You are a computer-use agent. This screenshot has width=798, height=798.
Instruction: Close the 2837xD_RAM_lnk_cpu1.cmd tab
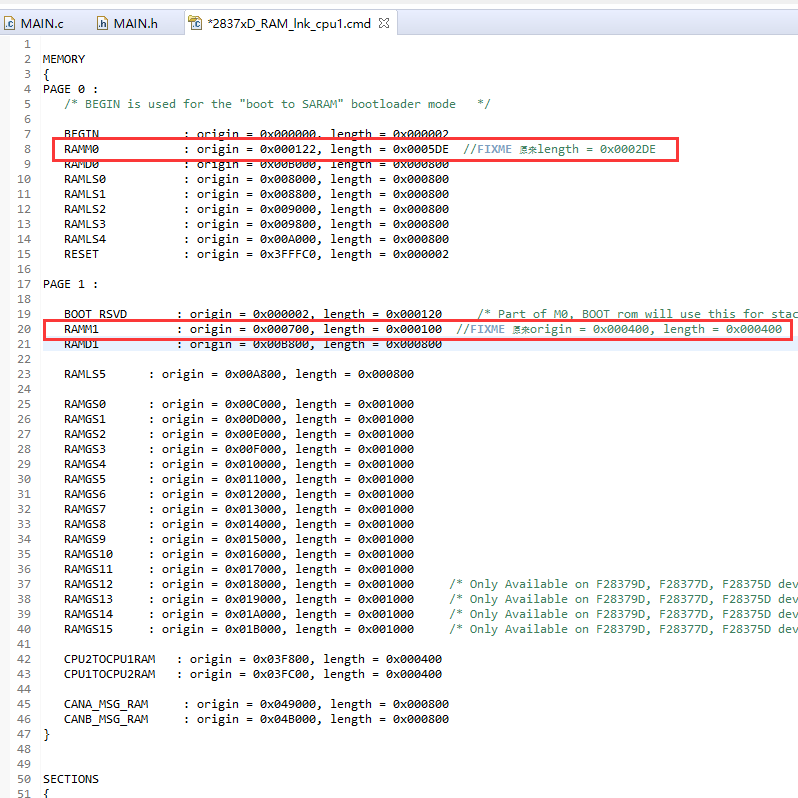[384, 23]
